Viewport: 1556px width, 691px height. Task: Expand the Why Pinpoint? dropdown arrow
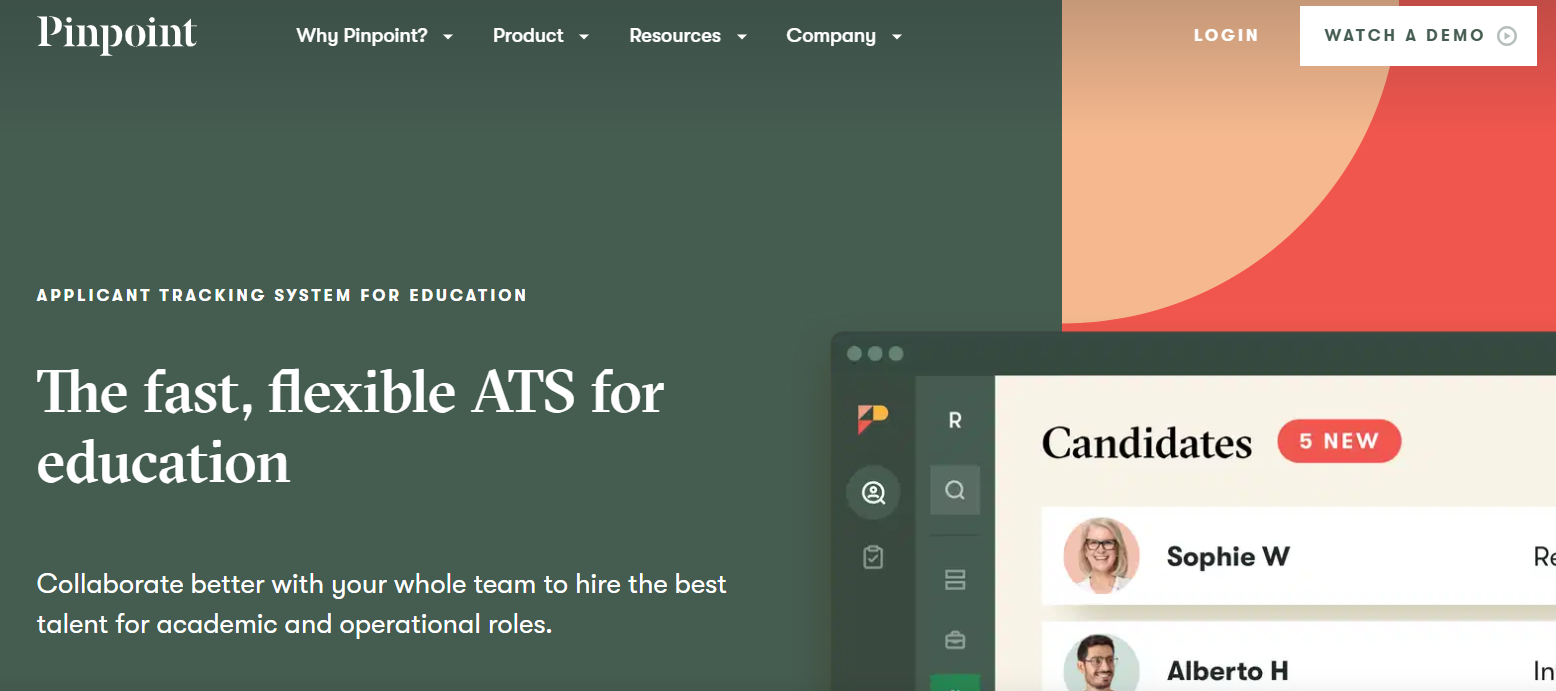click(448, 37)
